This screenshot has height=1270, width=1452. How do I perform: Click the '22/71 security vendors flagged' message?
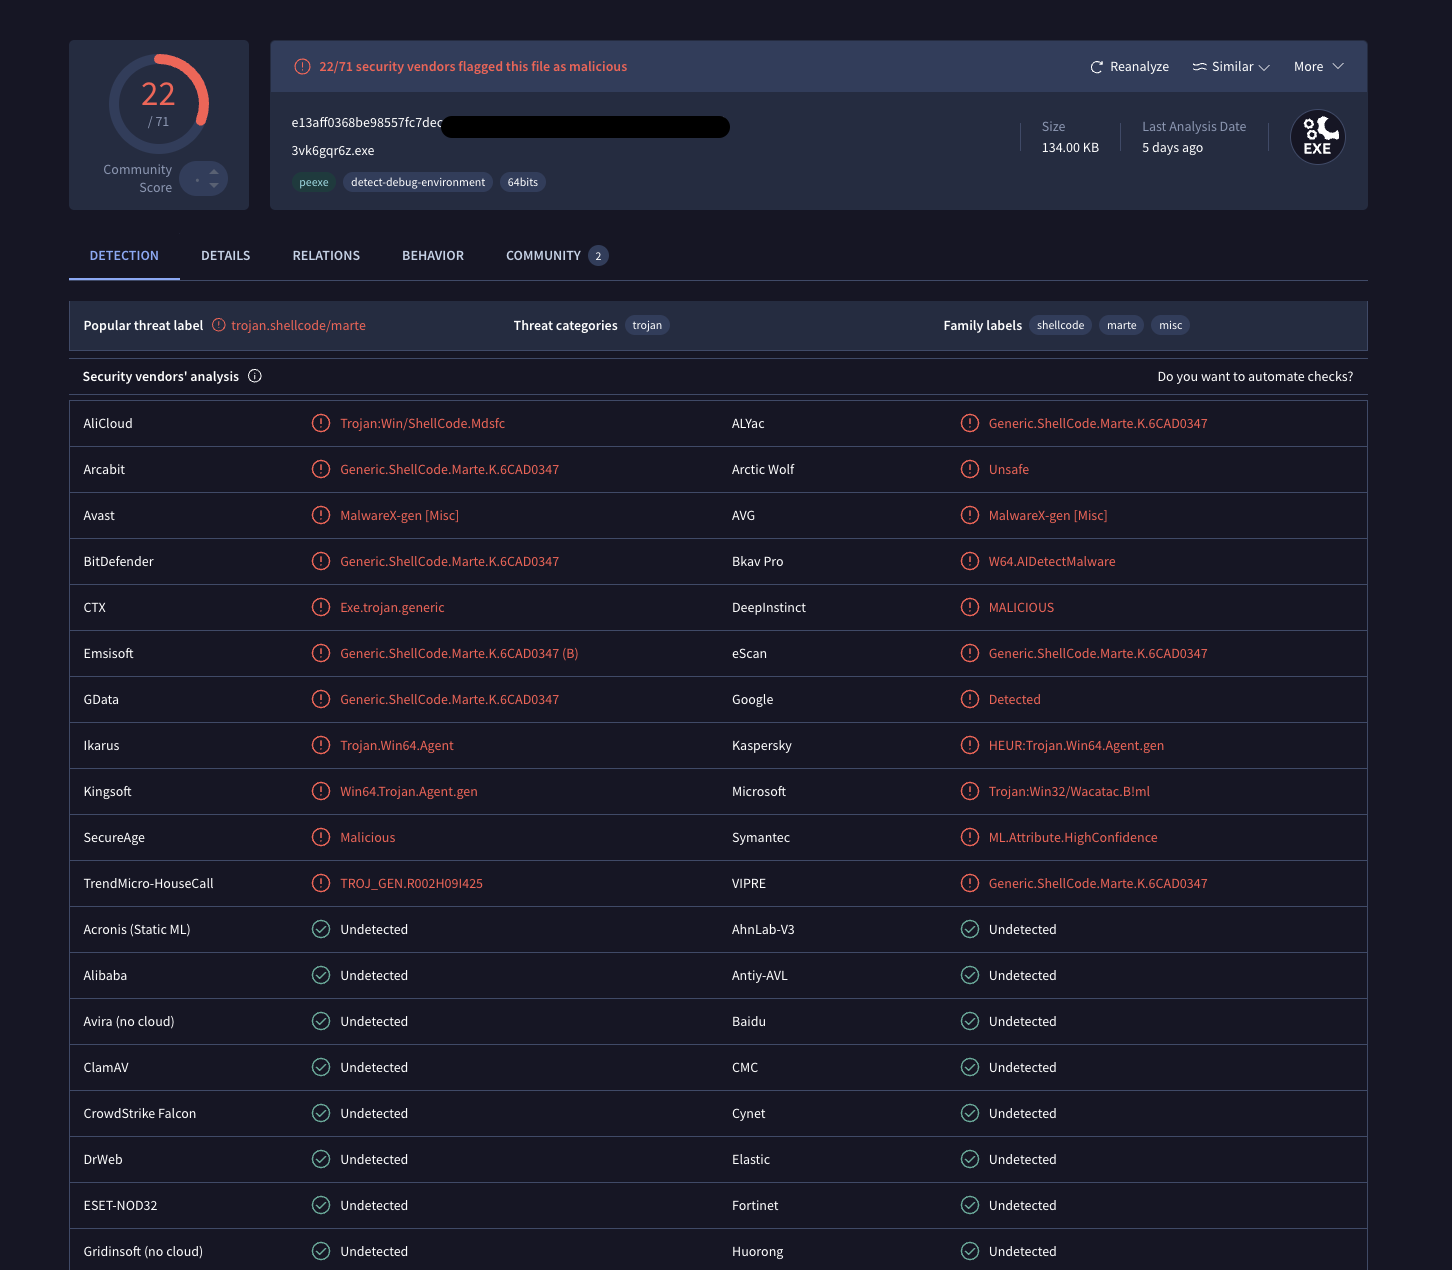(x=473, y=67)
